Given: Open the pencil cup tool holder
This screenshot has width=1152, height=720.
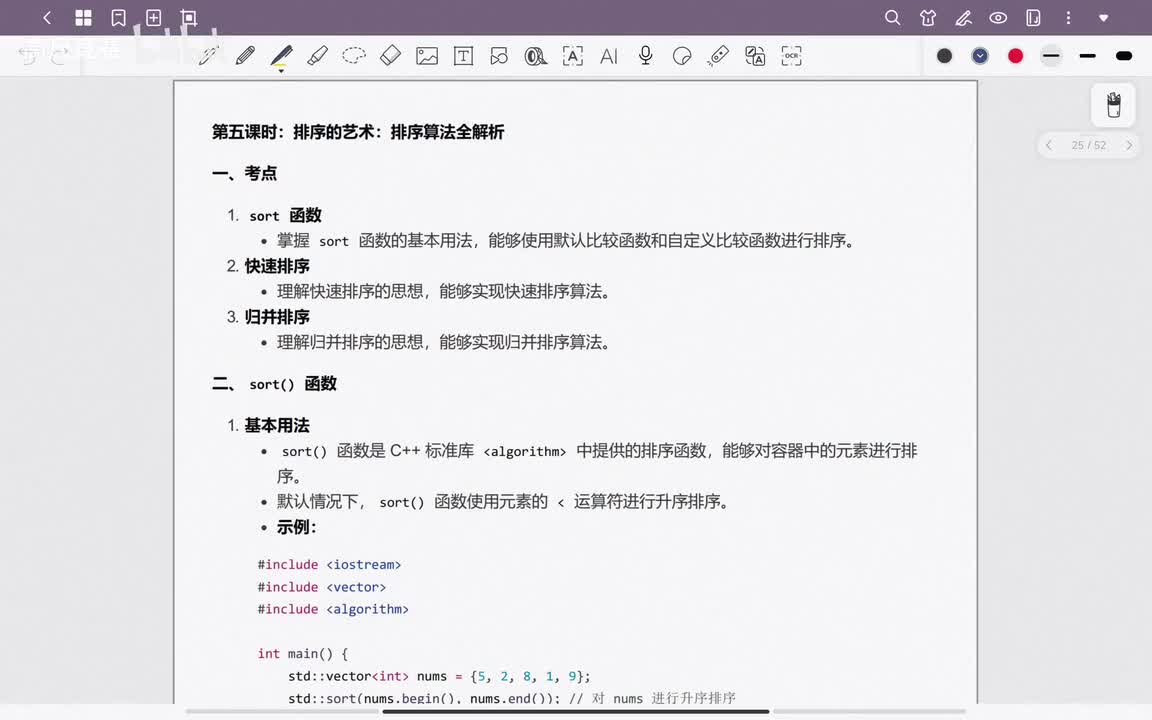Looking at the screenshot, I should [1114, 105].
